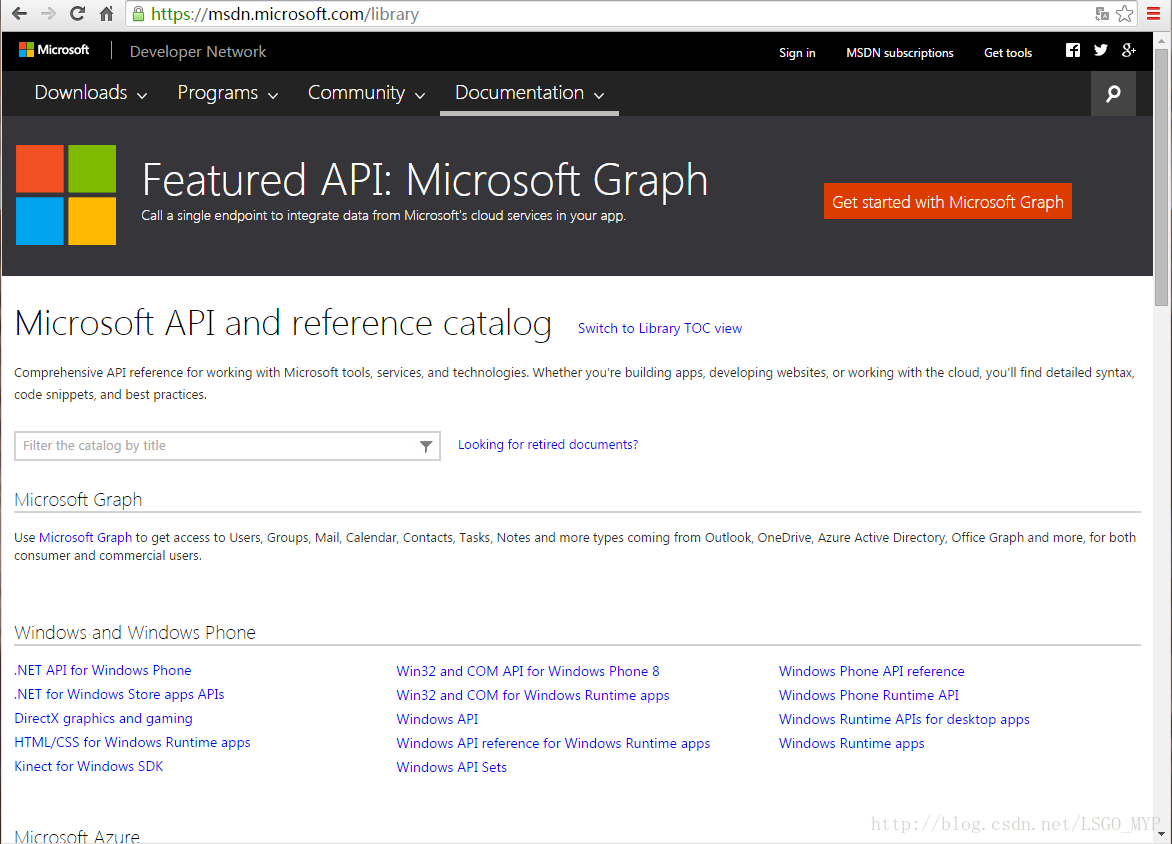Image resolution: width=1172 pixels, height=844 pixels.
Task: Expand the Community menu
Action: (x=366, y=93)
